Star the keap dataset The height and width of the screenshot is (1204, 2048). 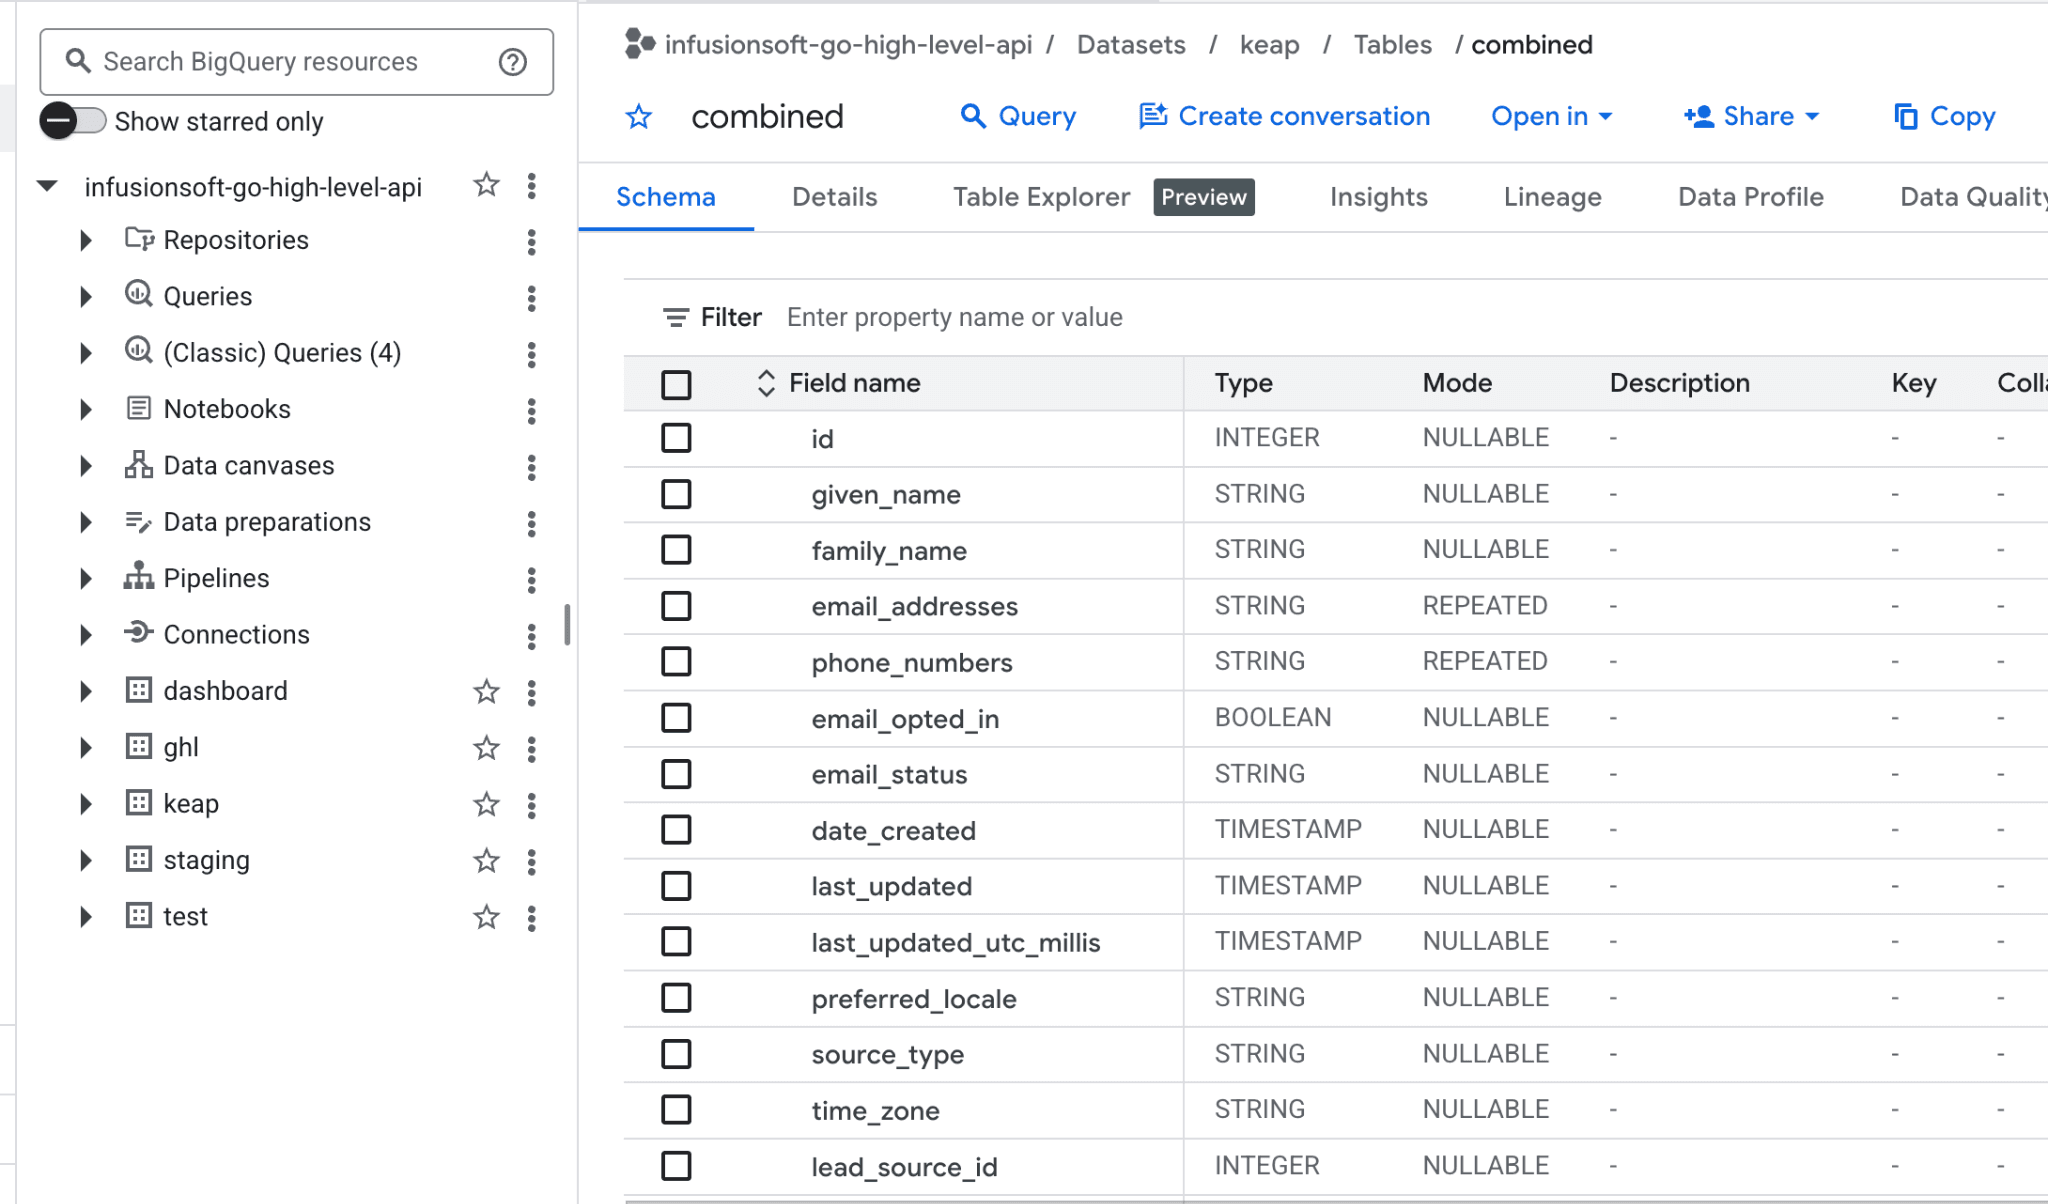coord(486,804)
